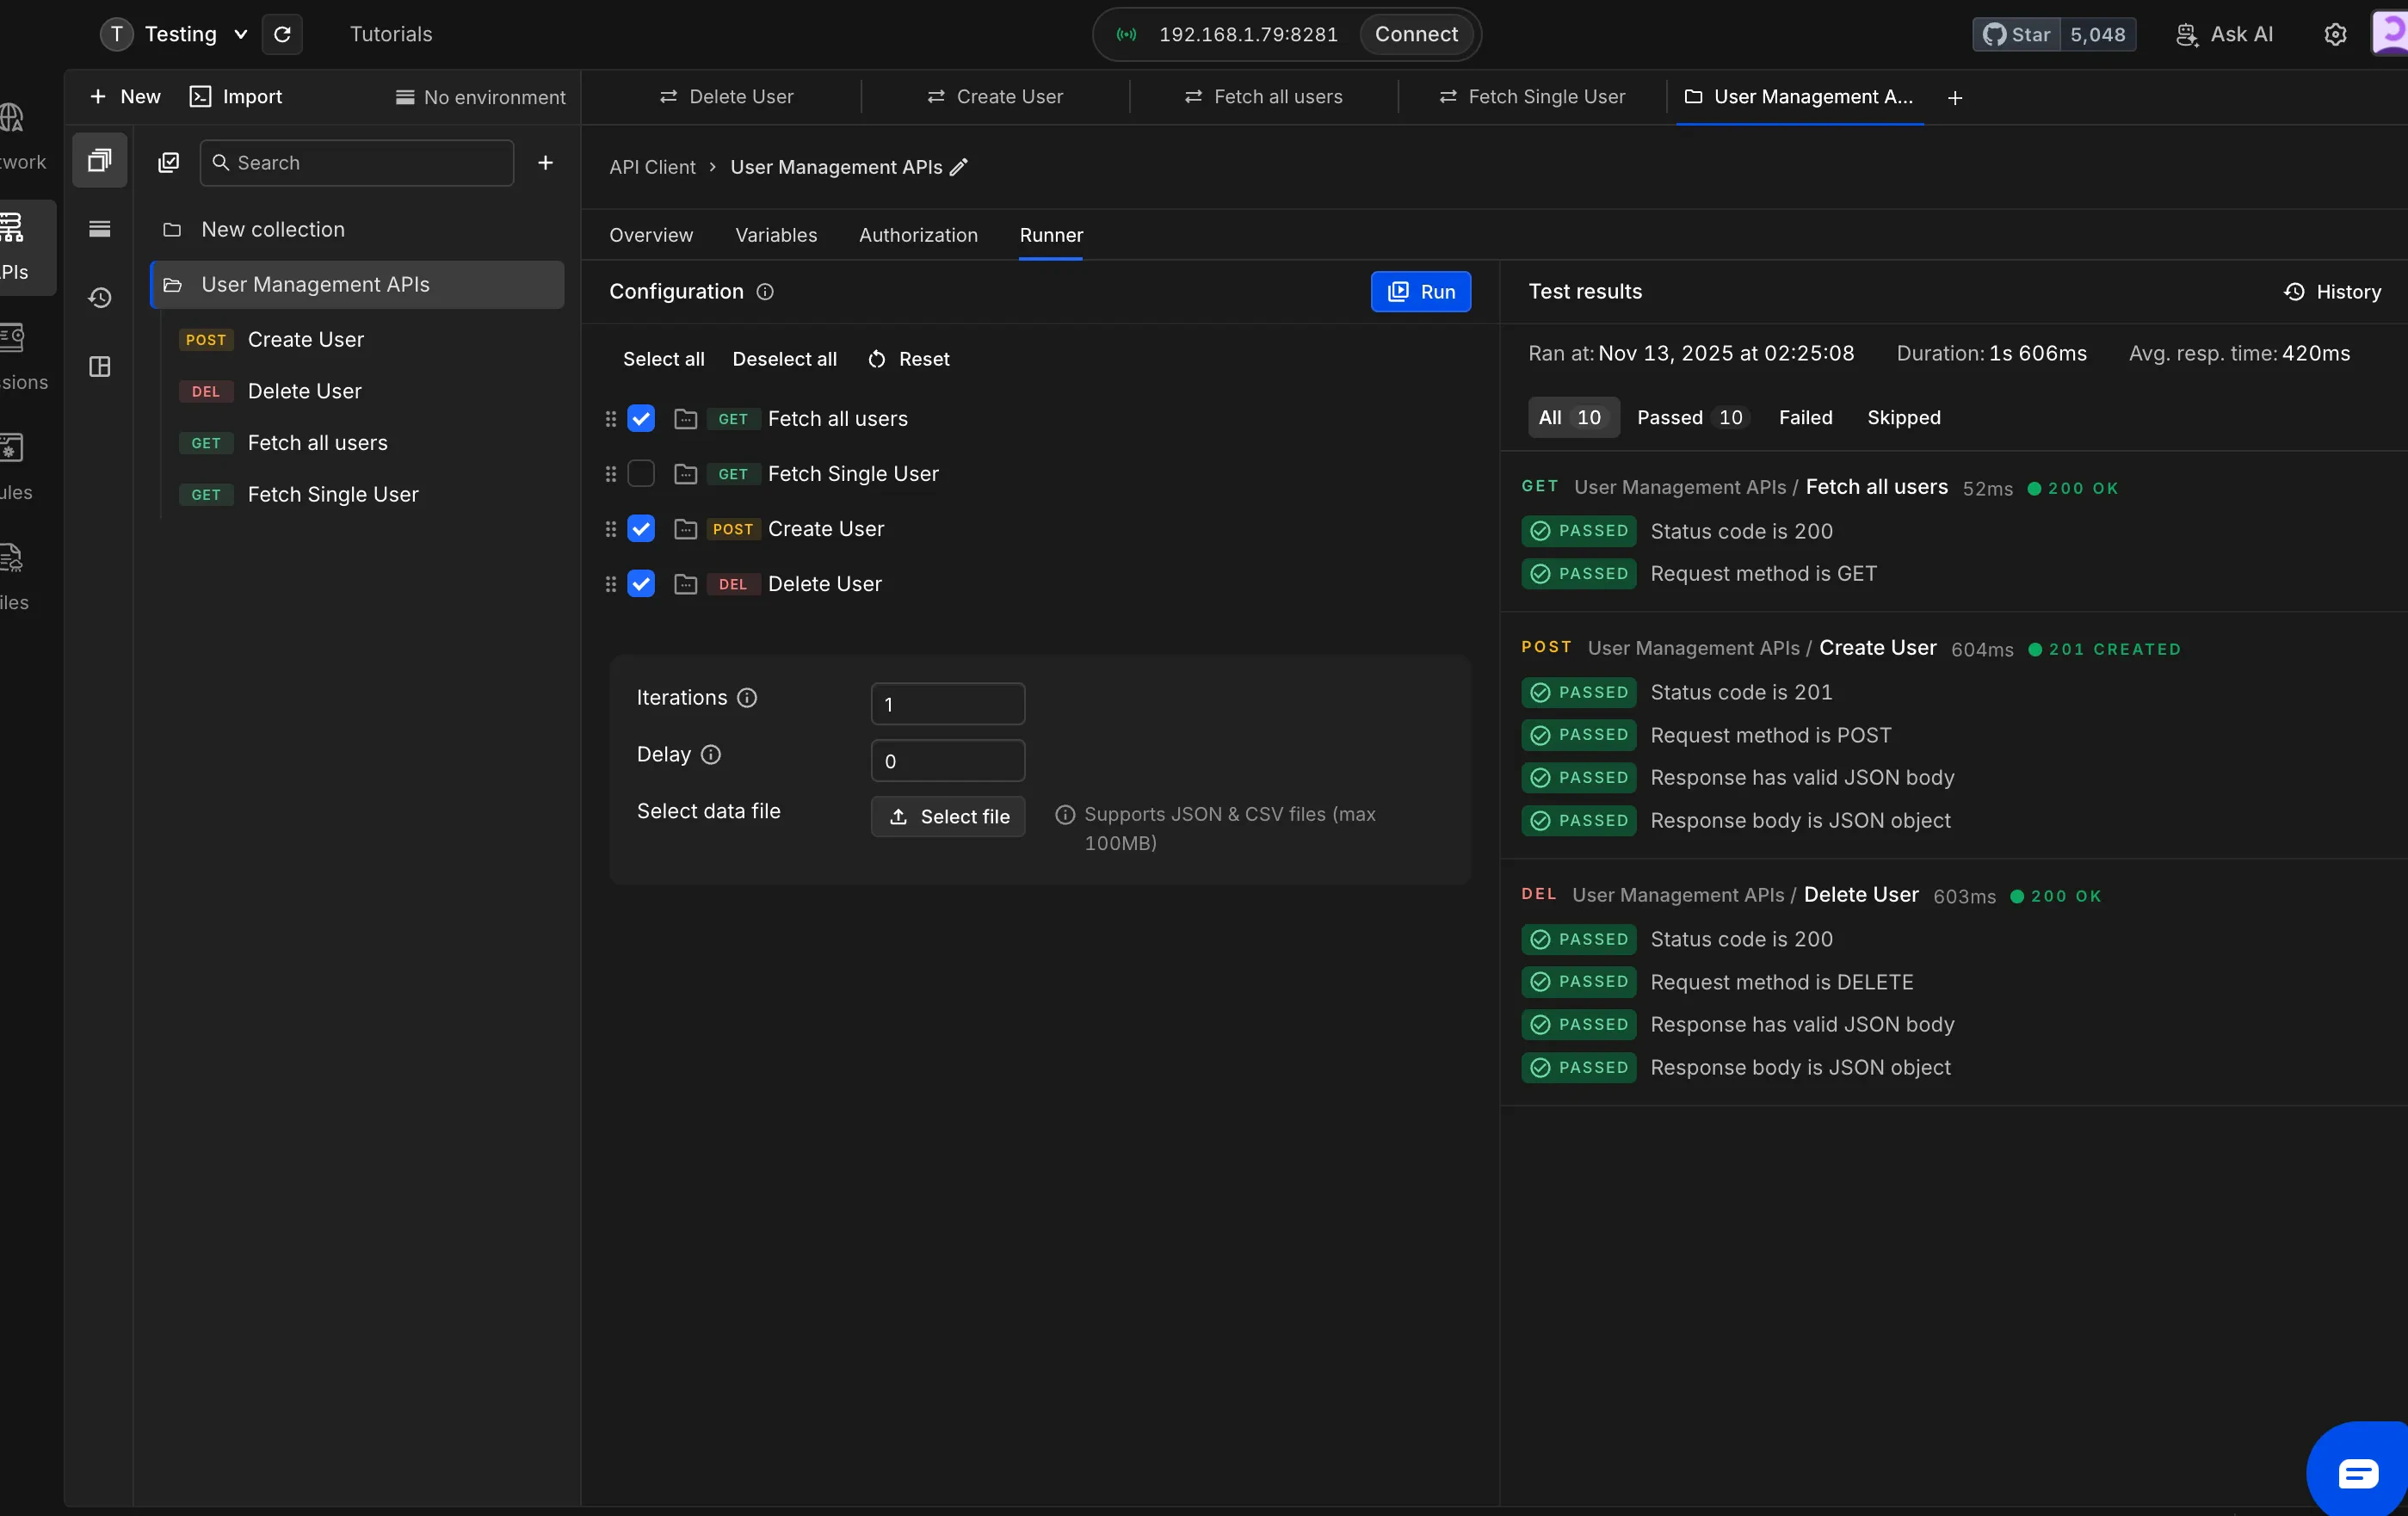Click the workspace refresh icon
The width and height of the screenshot is (2408, 1516).
tap(282, 34)
